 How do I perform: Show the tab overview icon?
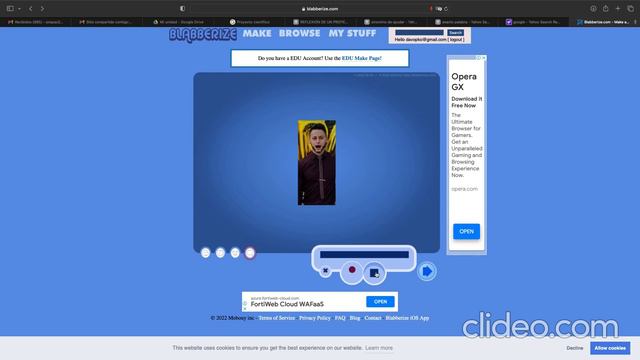click(x=631, y=9)
